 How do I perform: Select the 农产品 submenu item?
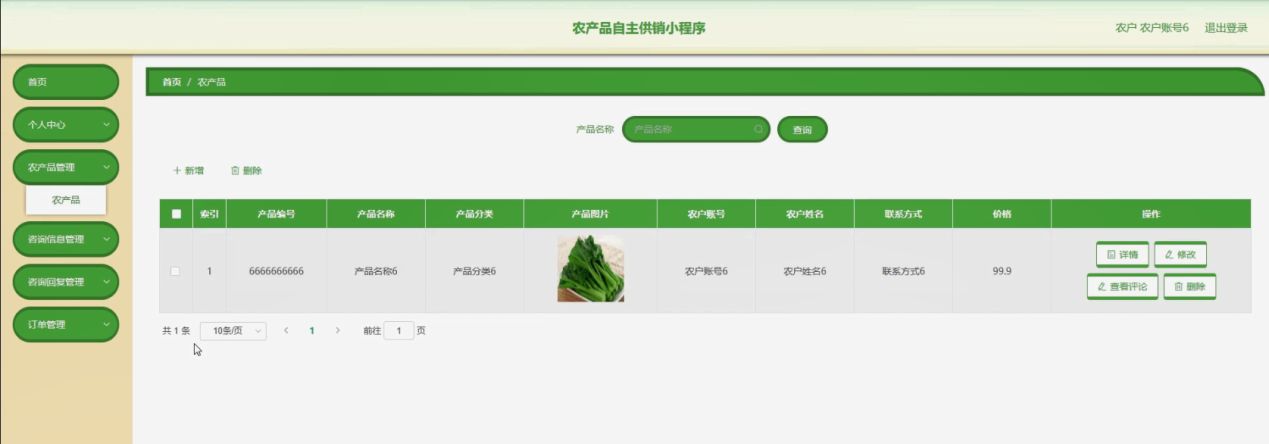click(x=66, y=200)
